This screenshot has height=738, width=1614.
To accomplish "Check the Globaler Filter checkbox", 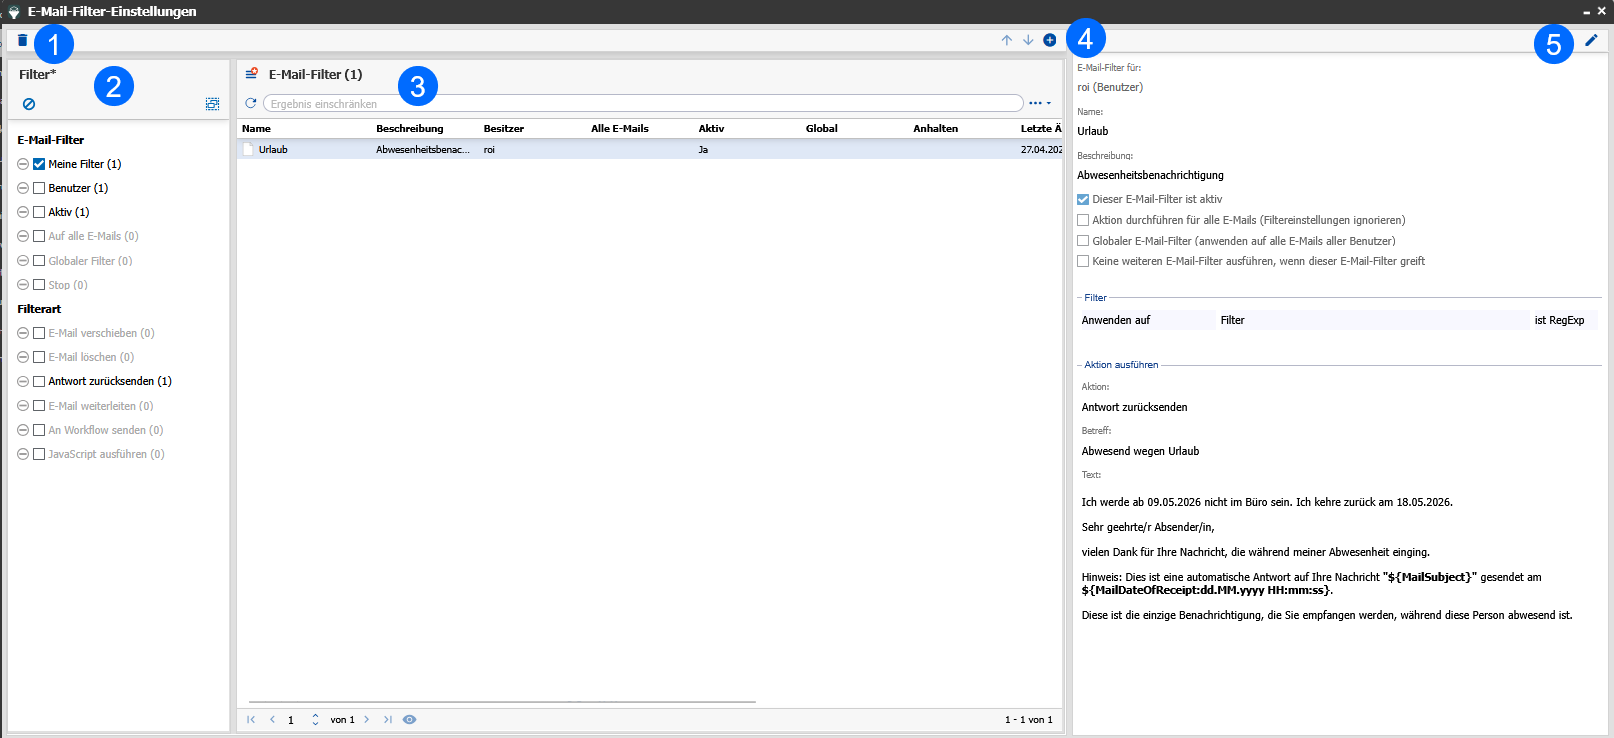I will pos(39,261).
